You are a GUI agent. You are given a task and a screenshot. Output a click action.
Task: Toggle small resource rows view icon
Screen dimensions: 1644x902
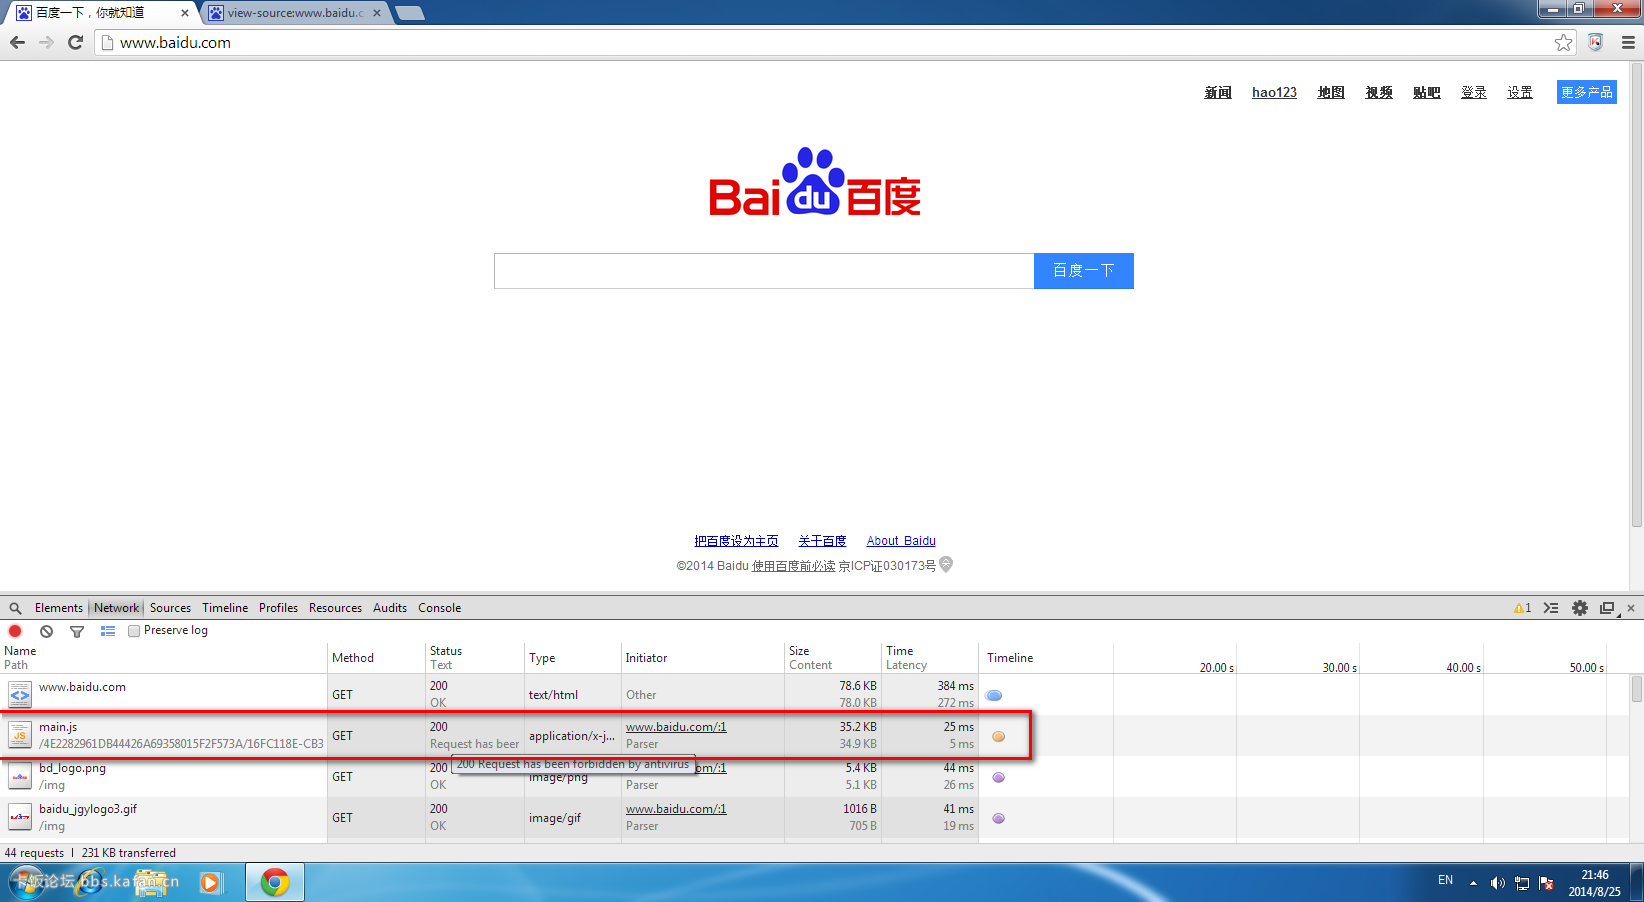108,631
